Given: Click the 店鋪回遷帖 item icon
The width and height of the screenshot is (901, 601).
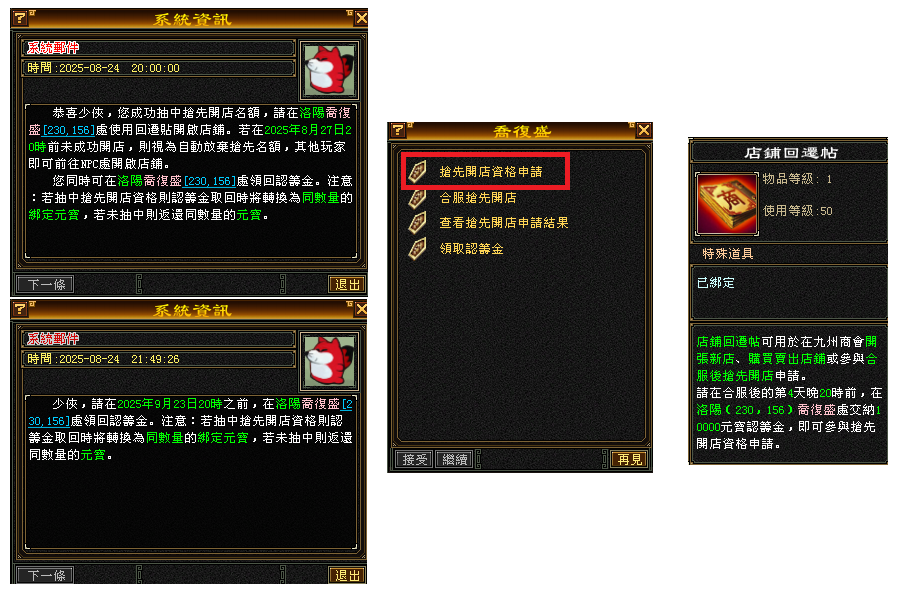Looking at the screenshot, I should [727, 204].
